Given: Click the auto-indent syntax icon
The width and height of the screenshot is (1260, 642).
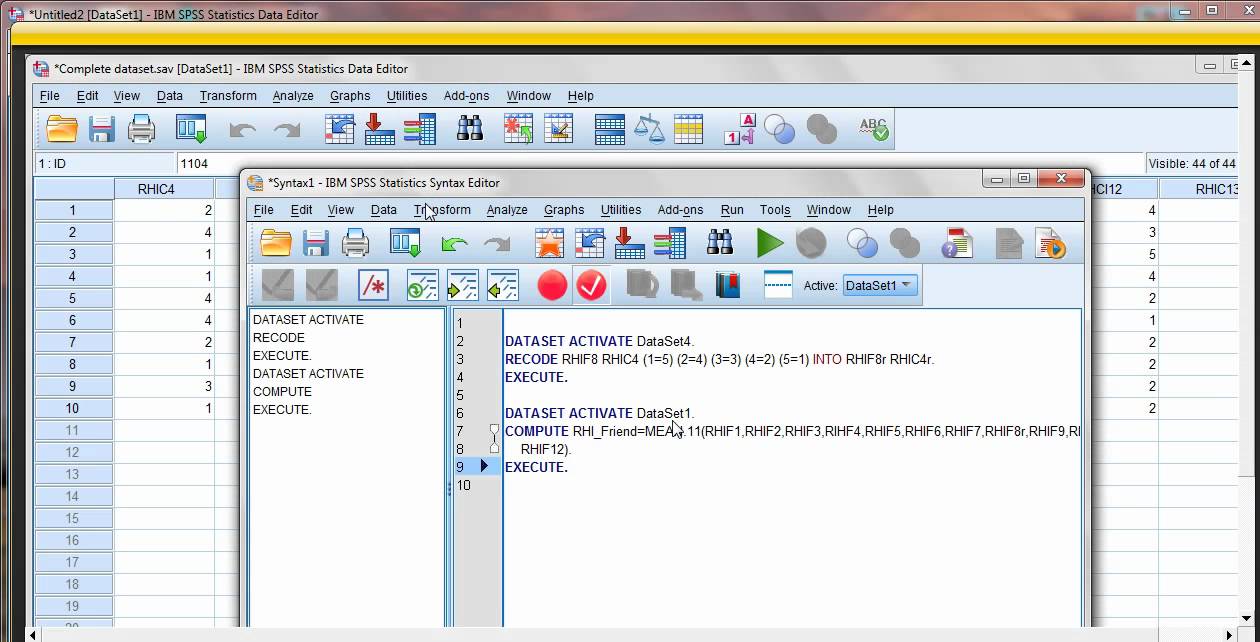Looking at the screenshot, I should [422, 286].
